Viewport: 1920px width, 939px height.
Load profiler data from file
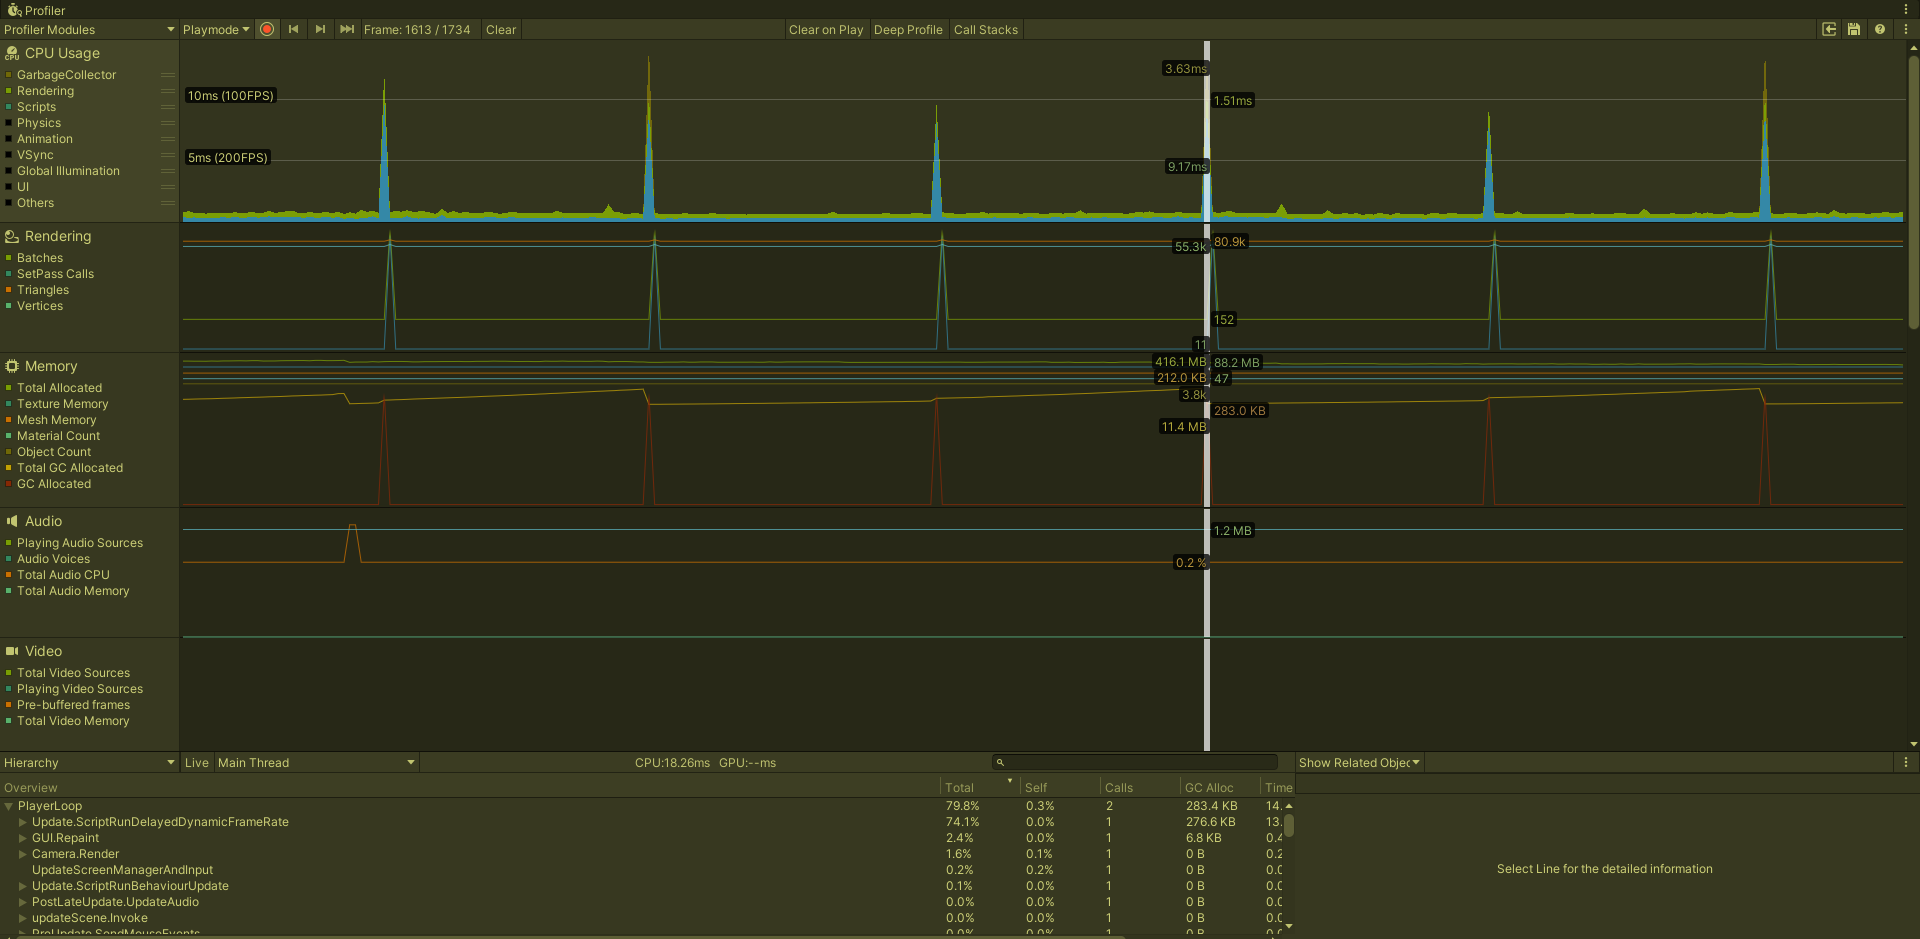(1829, 29)
